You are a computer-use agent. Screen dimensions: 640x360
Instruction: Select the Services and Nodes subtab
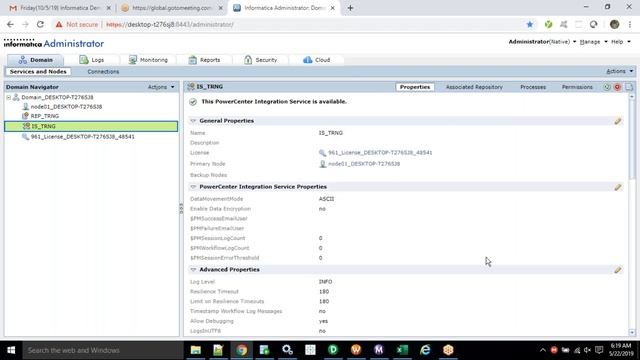(x=38, y=71)
